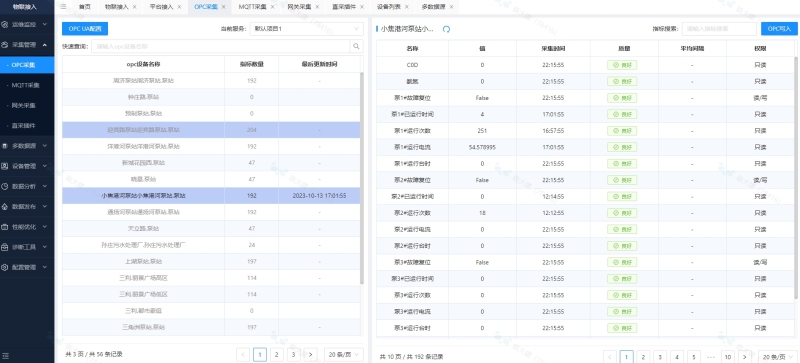Switch to the 设备列表 tab

click(x=388, y=7)
